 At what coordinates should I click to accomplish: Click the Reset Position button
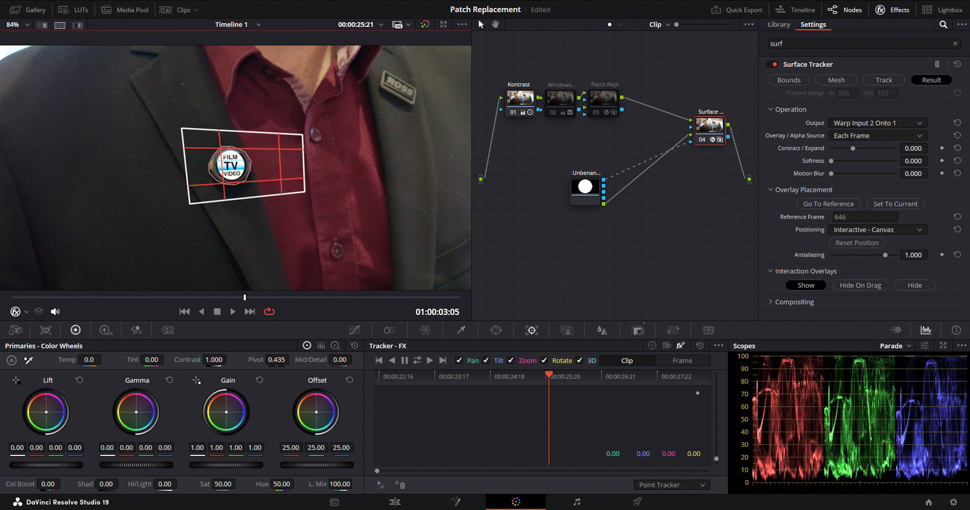[x=857, y=243]
